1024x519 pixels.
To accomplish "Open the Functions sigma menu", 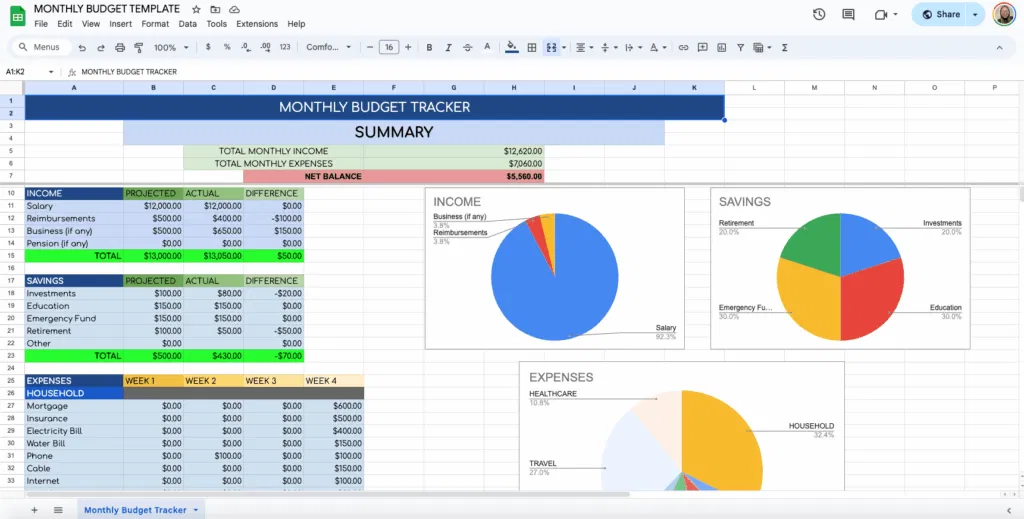I will [784, 47].
